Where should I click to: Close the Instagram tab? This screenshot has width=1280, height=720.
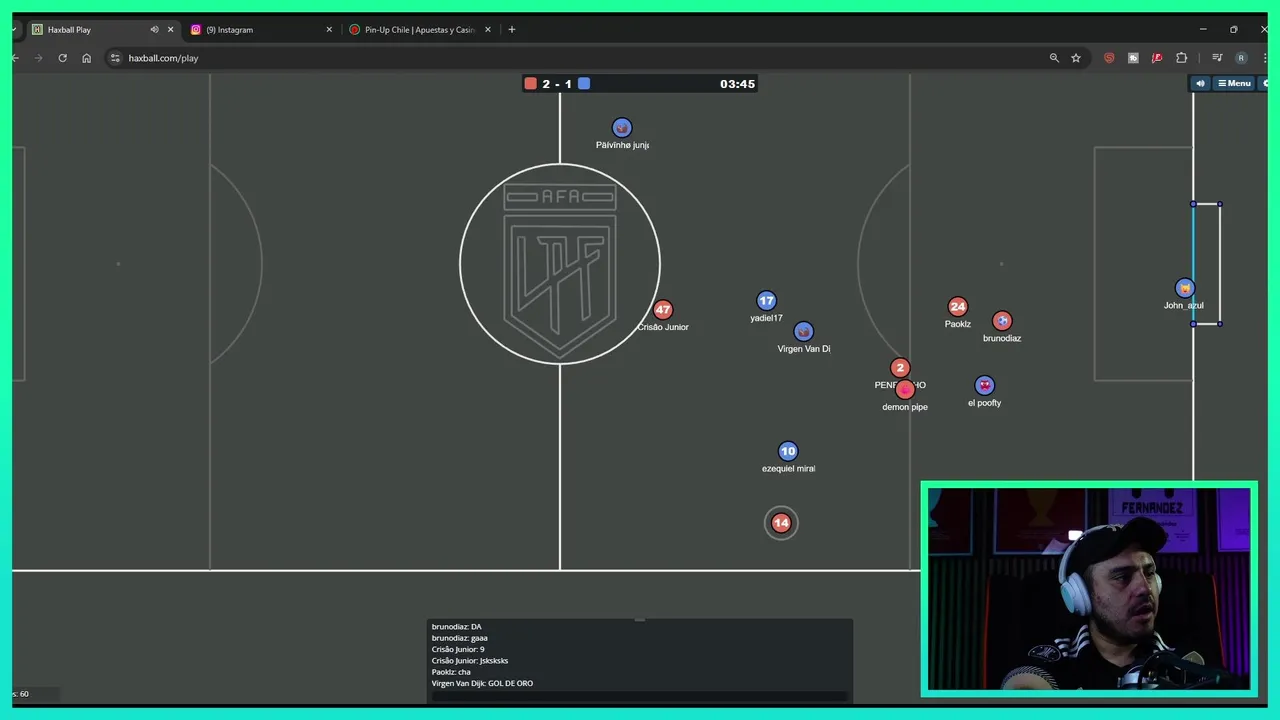tap(329, 30)
